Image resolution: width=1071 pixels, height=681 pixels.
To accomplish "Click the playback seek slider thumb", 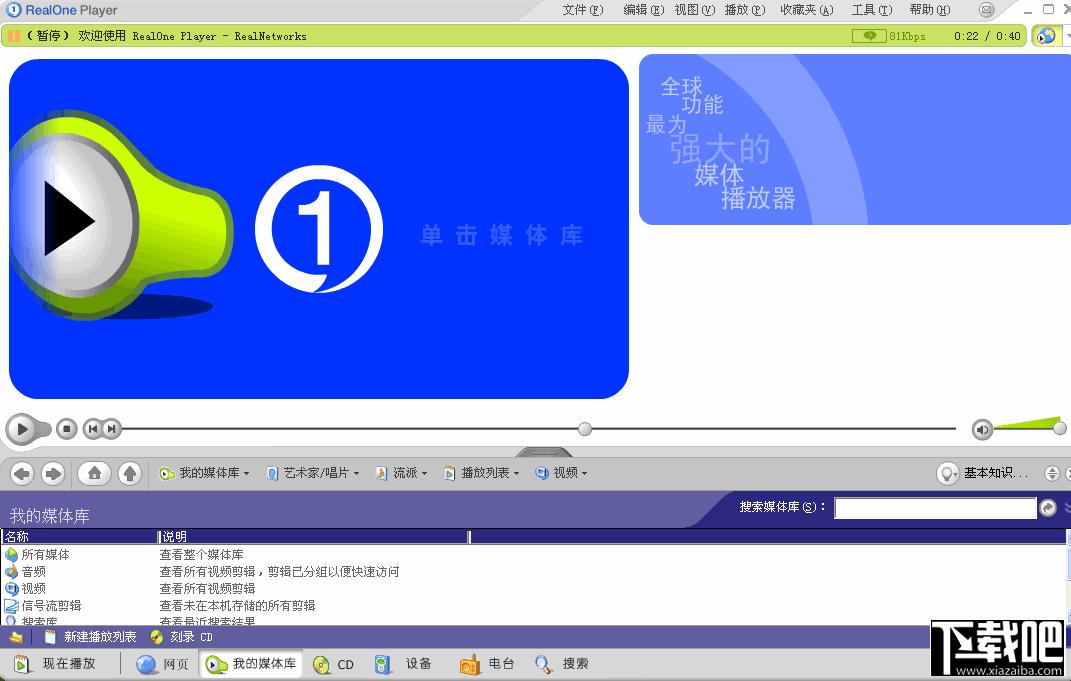I will click(585, 429).
